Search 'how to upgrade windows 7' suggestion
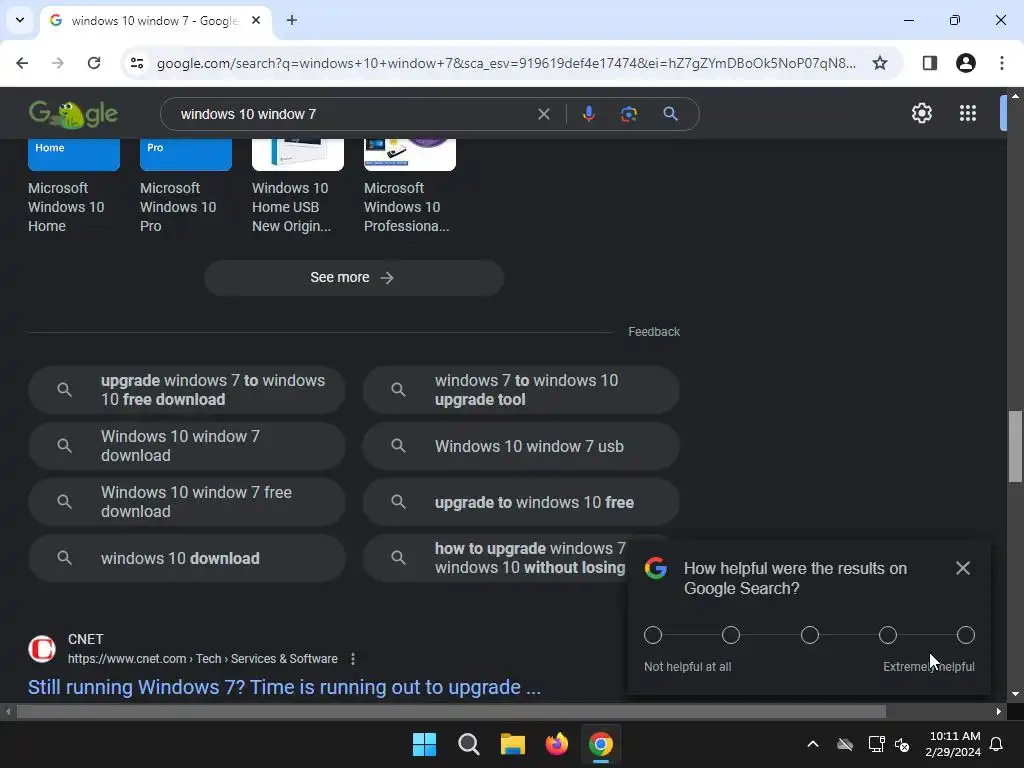This screenshot has width=1024, height=768. pyautogui.click(x=495, y=558)
